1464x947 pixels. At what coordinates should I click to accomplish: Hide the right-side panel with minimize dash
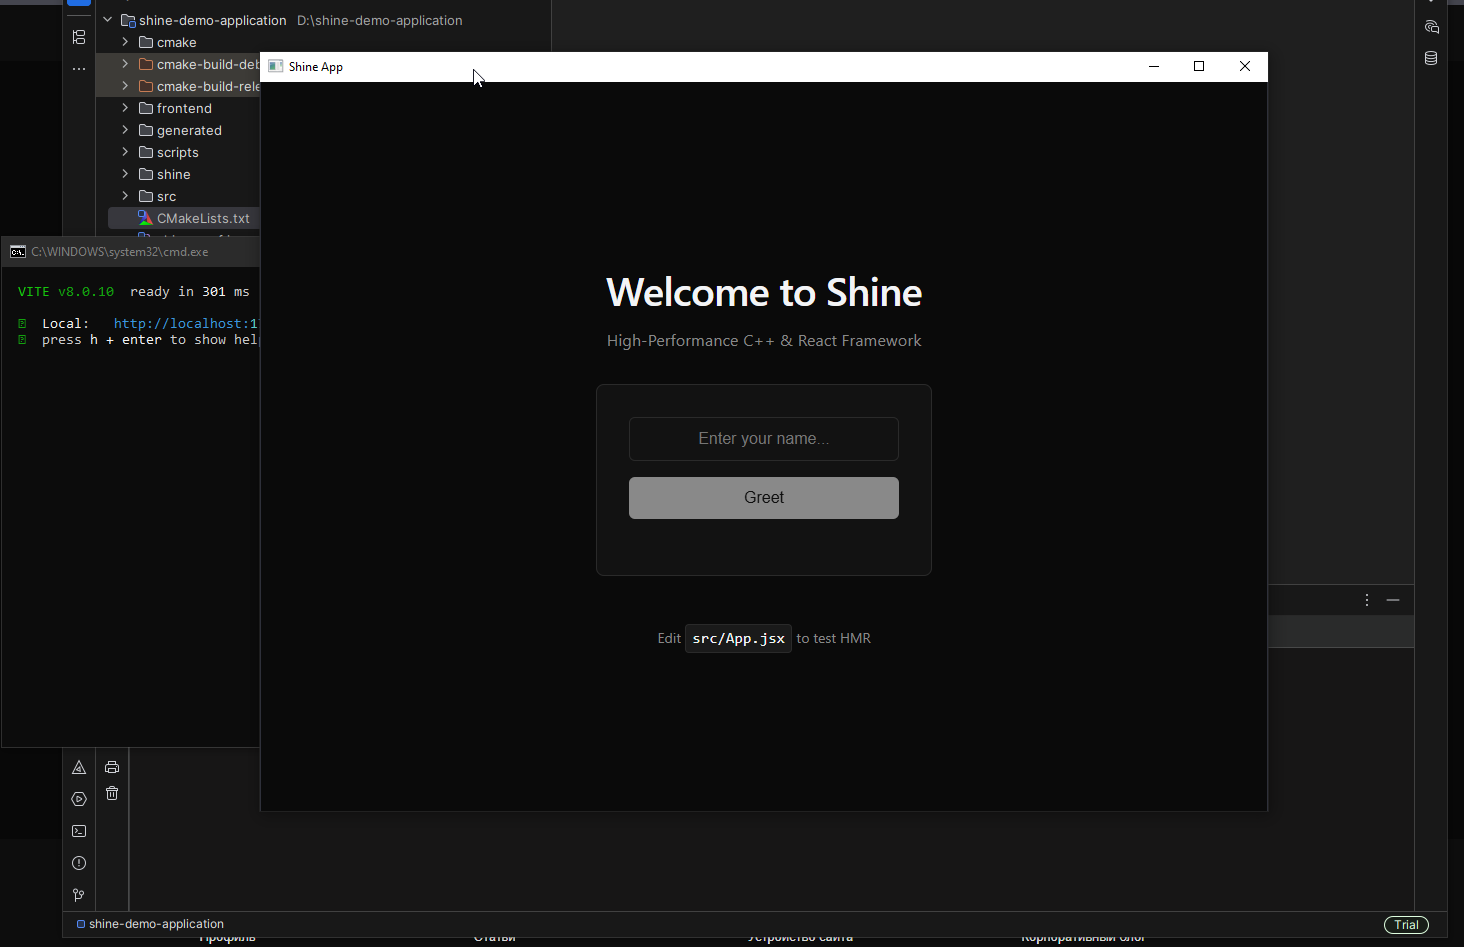coord(1393,600)
